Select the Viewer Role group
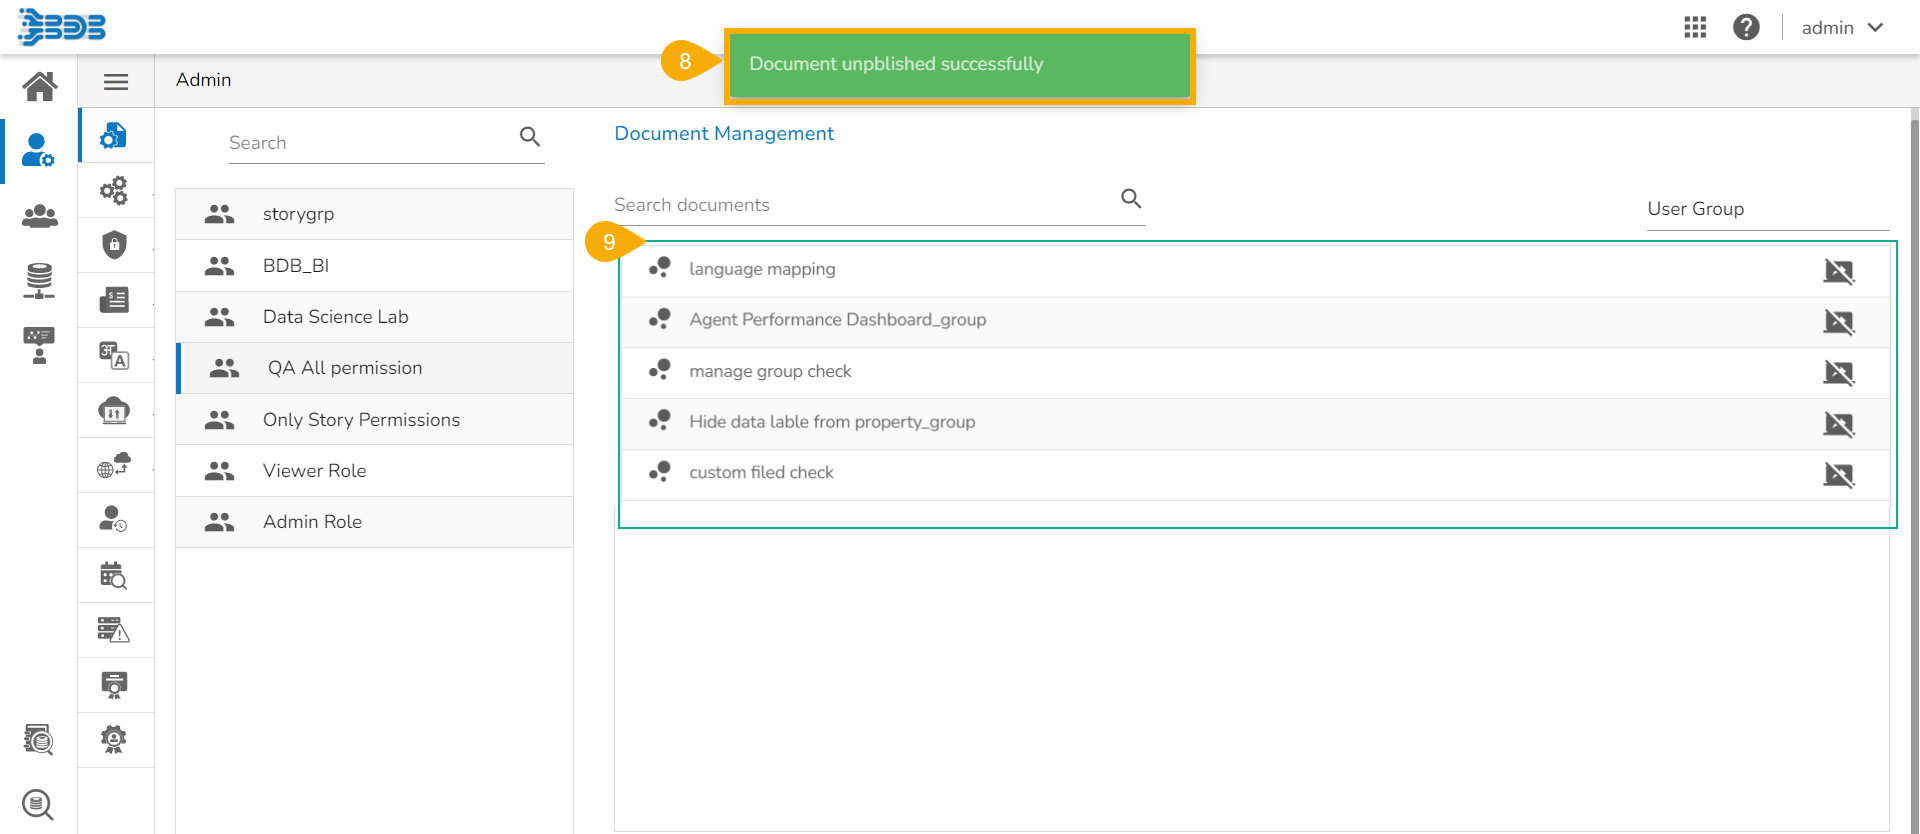 click(314, 471)
